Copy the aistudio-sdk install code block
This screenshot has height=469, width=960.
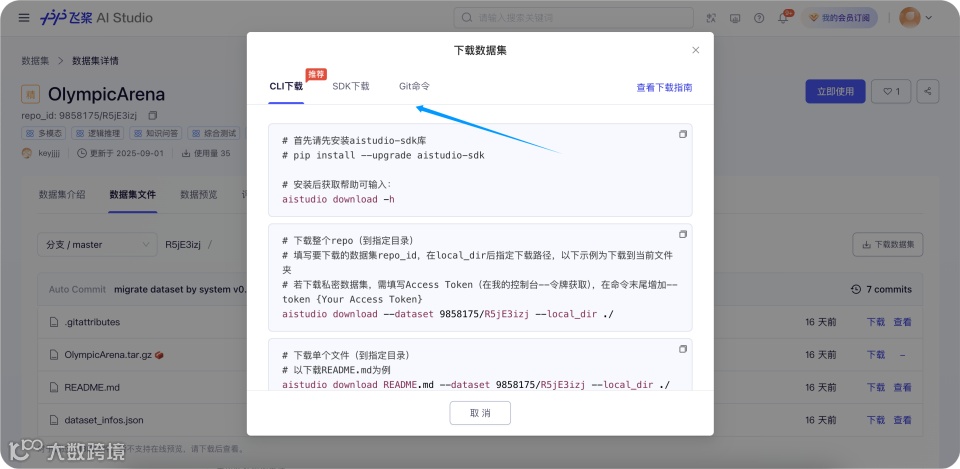click(x=683, y=134)
